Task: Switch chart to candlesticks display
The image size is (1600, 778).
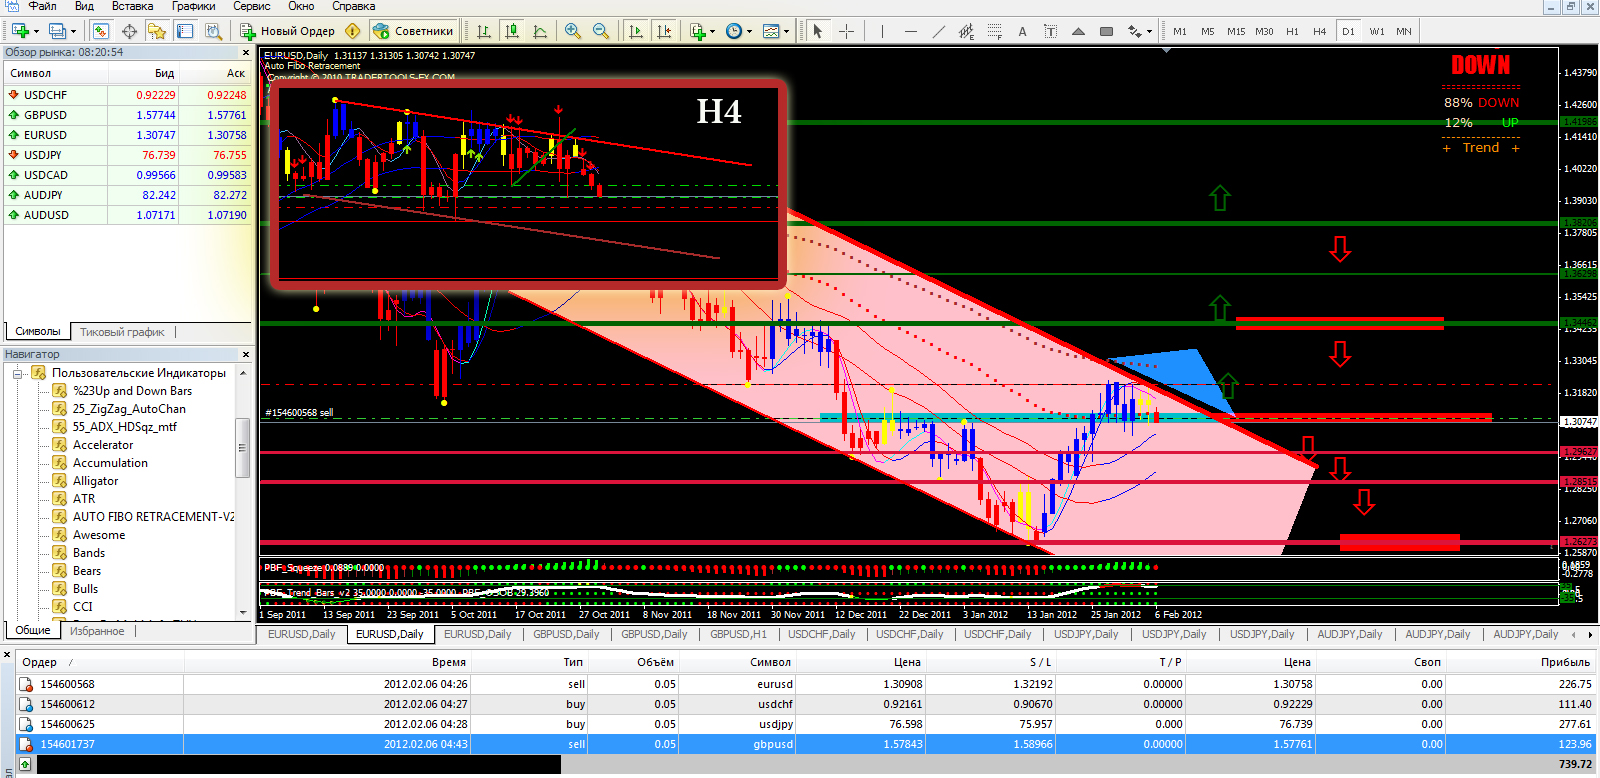Action: [x=512, y=31]
